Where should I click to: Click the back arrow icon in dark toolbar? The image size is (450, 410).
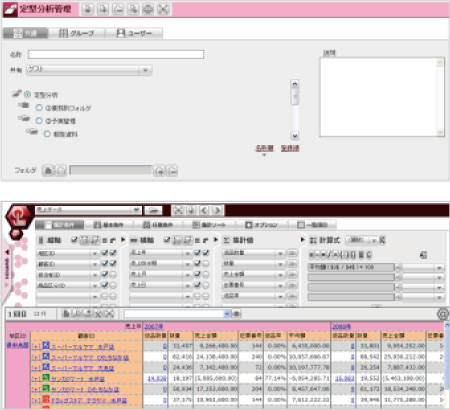[x=204, y=210]
